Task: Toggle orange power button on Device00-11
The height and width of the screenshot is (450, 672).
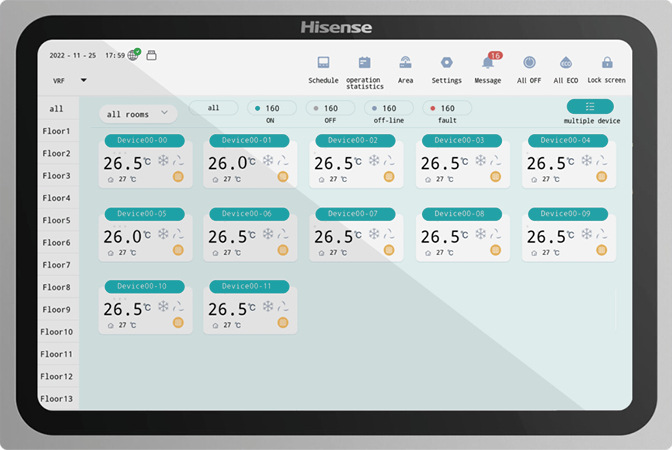Action: [x=282, y=323]
